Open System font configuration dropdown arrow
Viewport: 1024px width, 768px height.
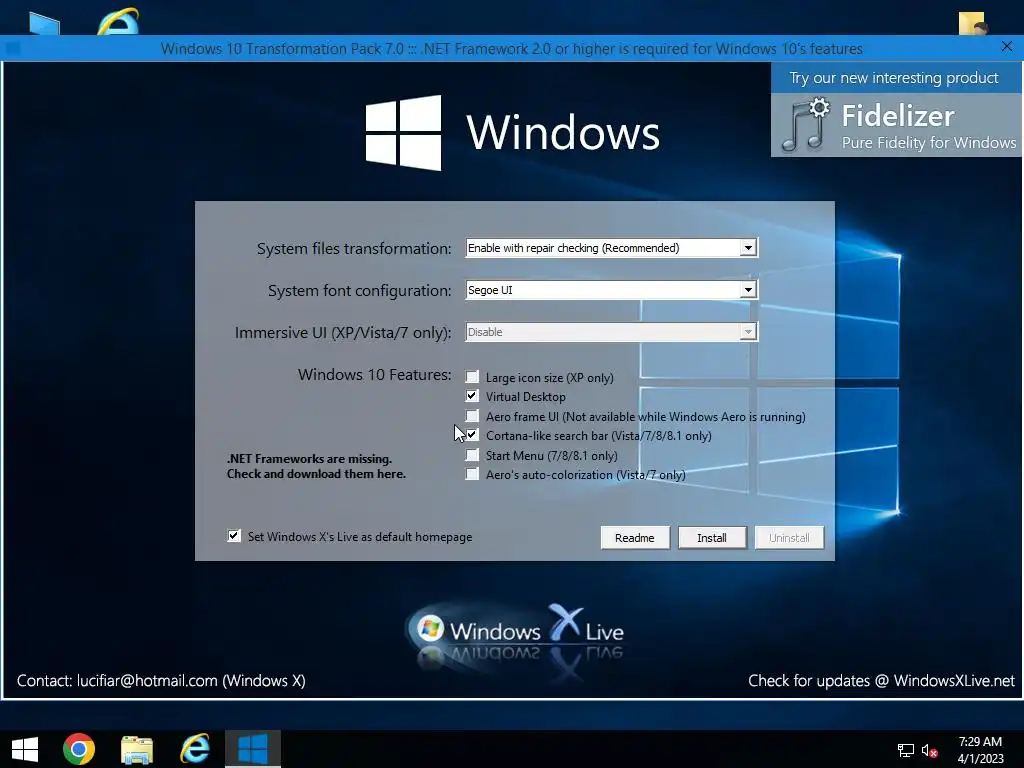click(748, 290)
